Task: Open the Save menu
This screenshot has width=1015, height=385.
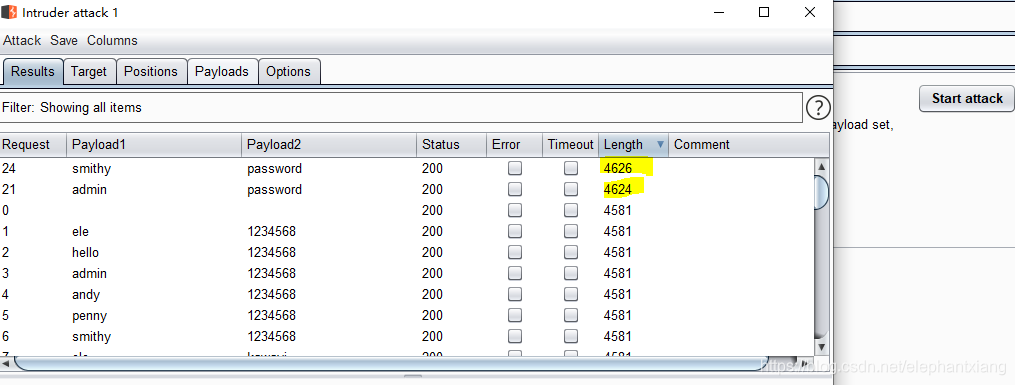Action: [x=64, y=40]
